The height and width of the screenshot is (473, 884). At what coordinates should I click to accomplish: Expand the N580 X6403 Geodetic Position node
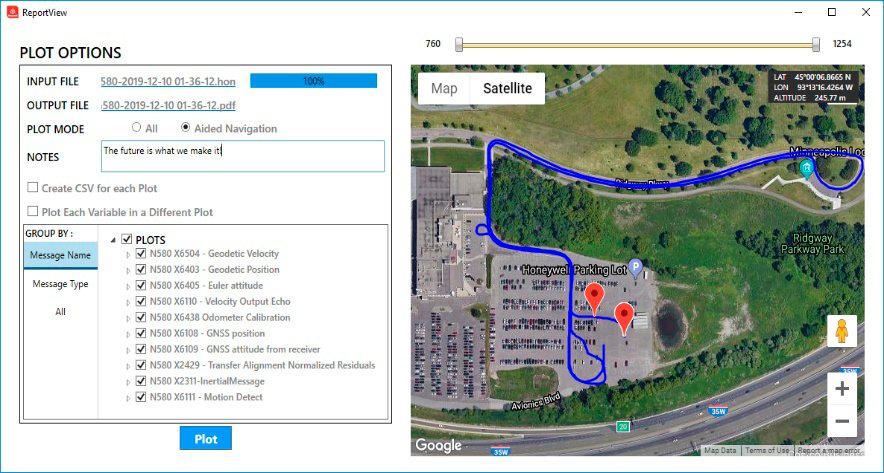point(128,270)
